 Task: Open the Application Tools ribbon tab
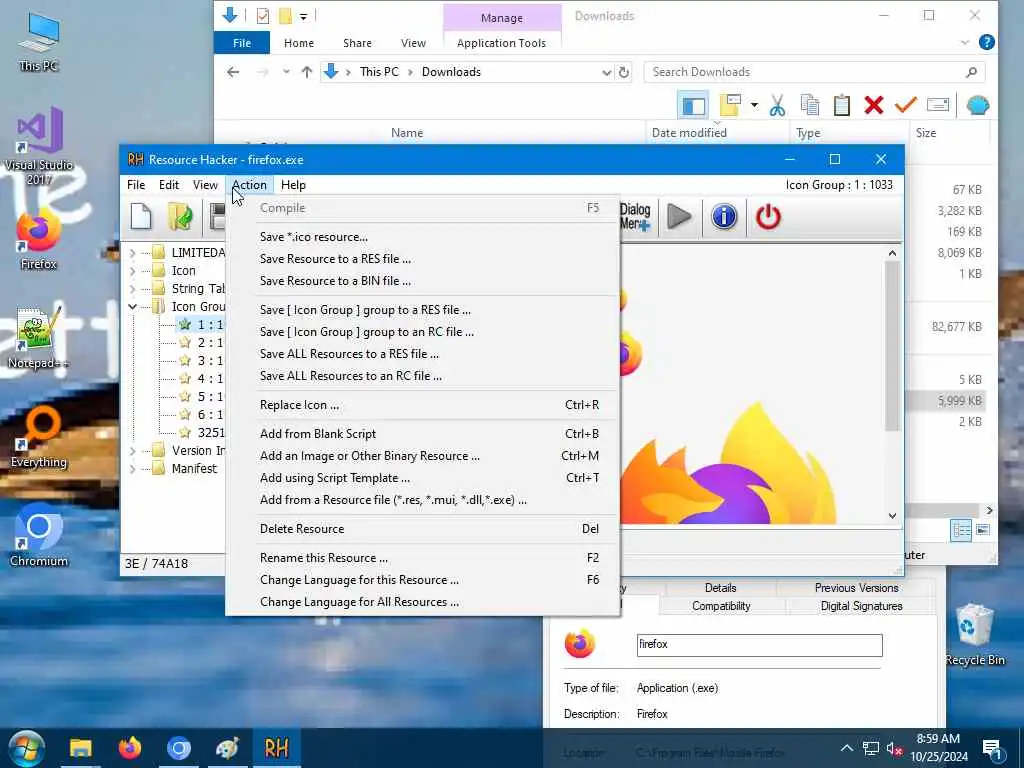click(501, 43)
